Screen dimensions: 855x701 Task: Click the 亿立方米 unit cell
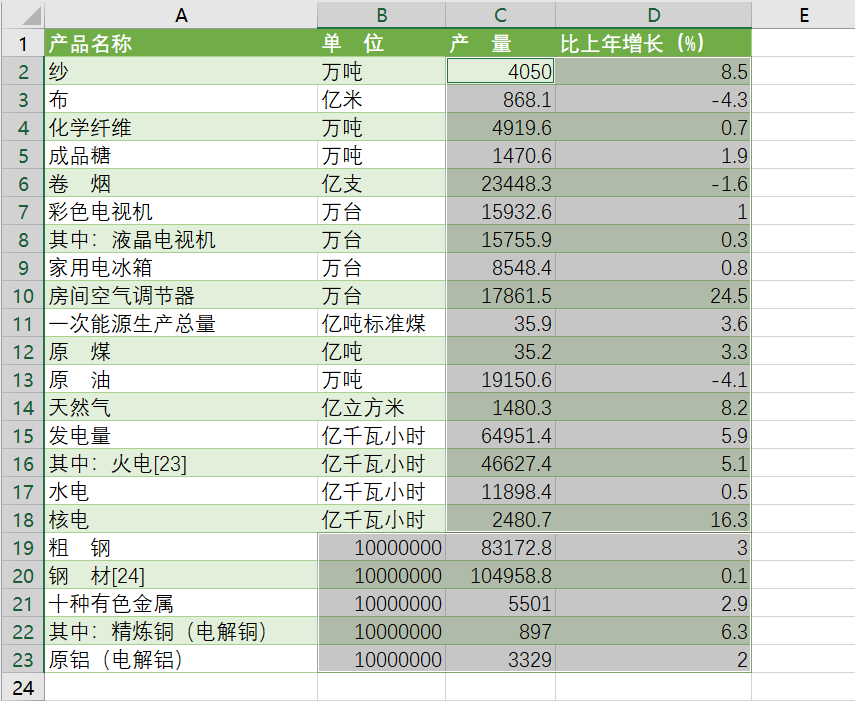click(x=381, y=407)
